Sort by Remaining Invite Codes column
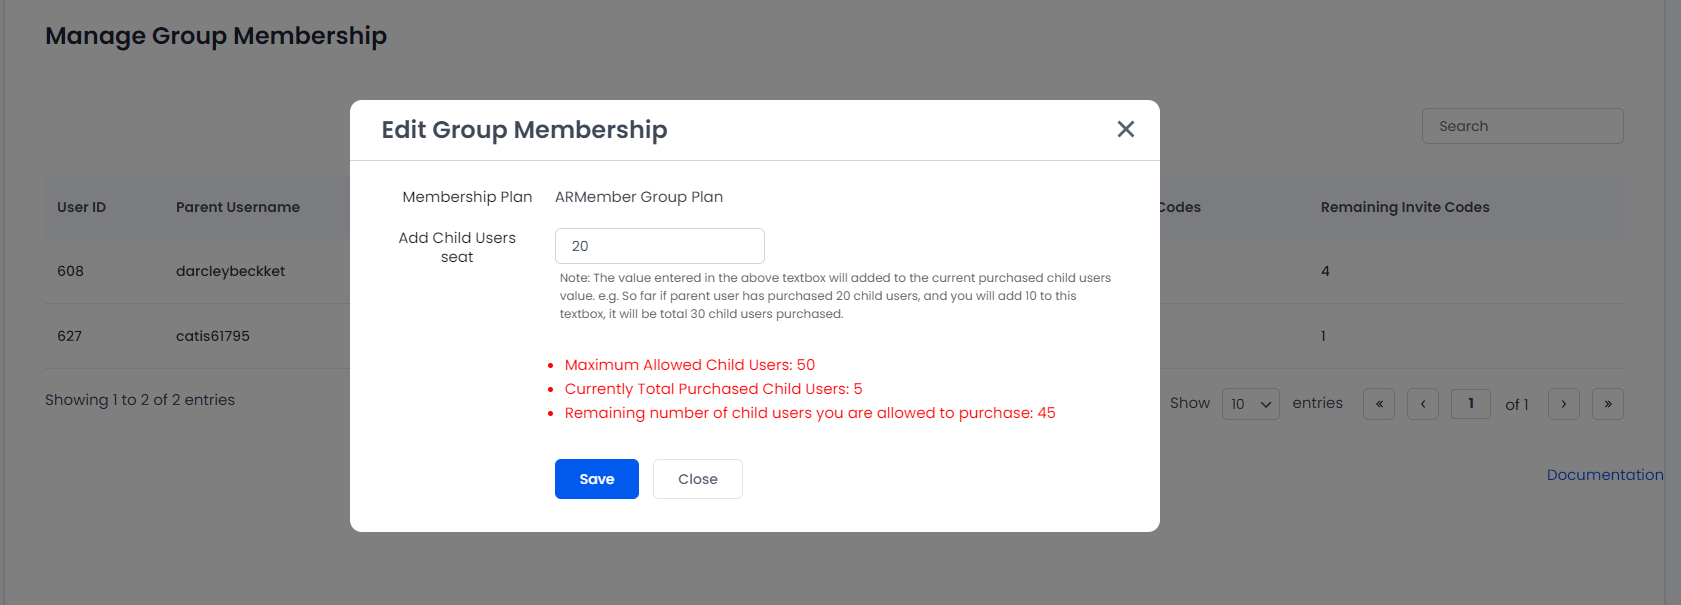 tap(1405, 207)
